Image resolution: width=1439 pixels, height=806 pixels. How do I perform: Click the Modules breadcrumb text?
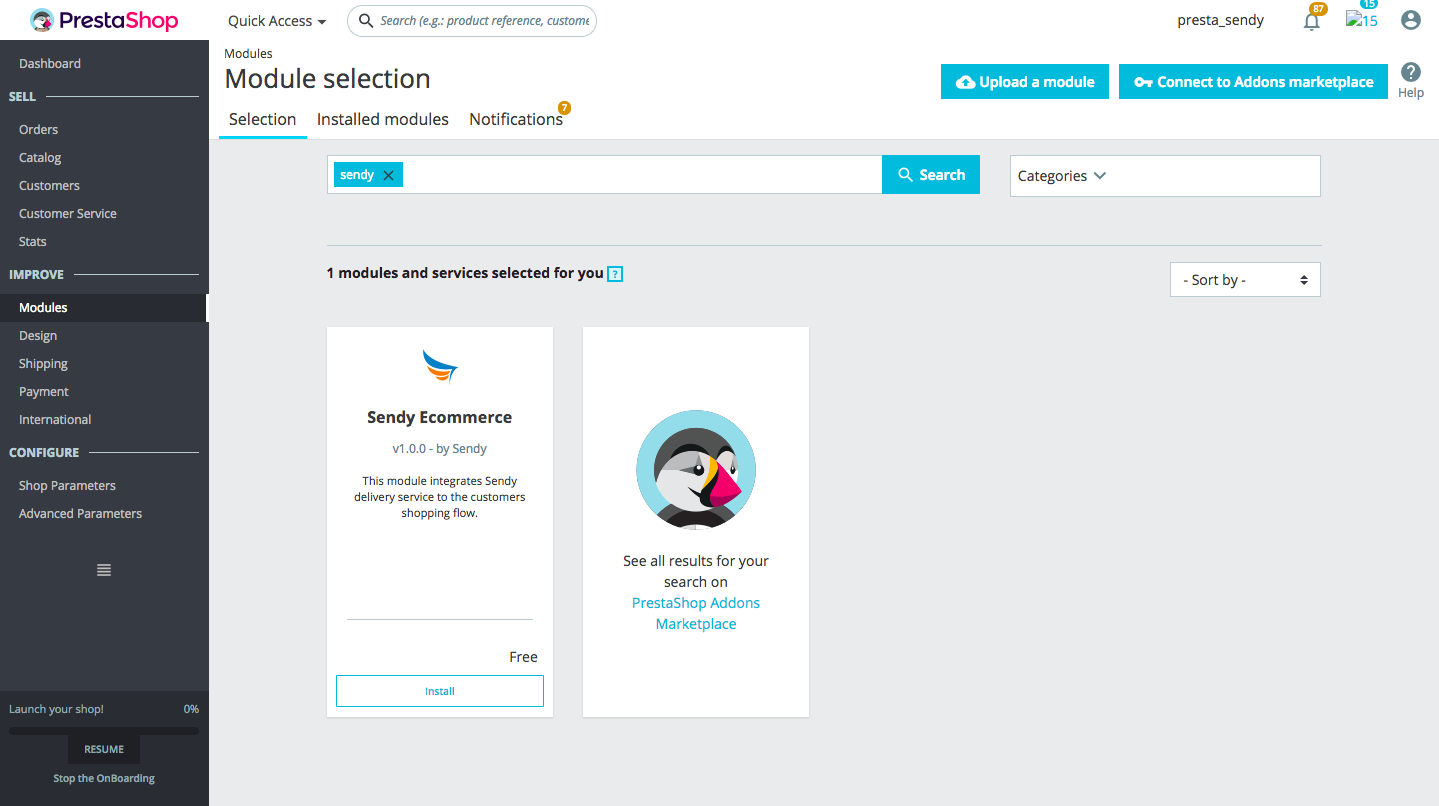[248, 53]
